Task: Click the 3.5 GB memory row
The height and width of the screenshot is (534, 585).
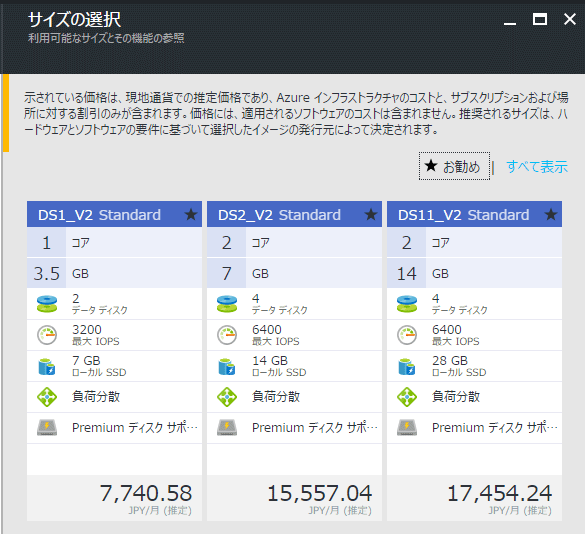Action: 114,274
